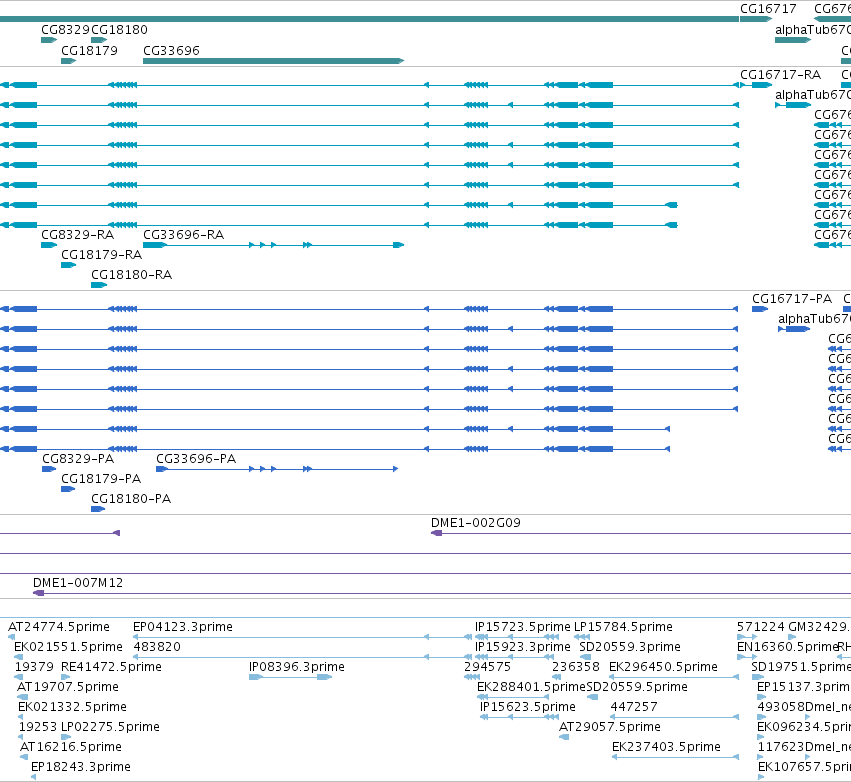This screenshot has height=782, width=851.
Task: Click the EK296450.5prime EST label
Action: click(x=663, y=667)
